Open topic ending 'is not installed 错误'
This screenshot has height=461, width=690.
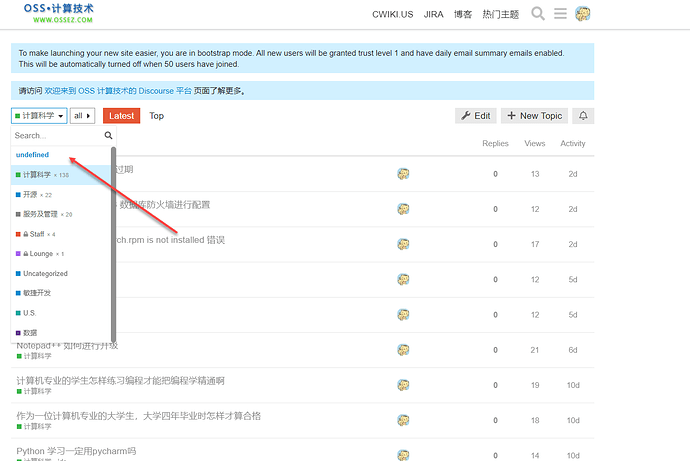pyautogui.click(x=171, y=240)
